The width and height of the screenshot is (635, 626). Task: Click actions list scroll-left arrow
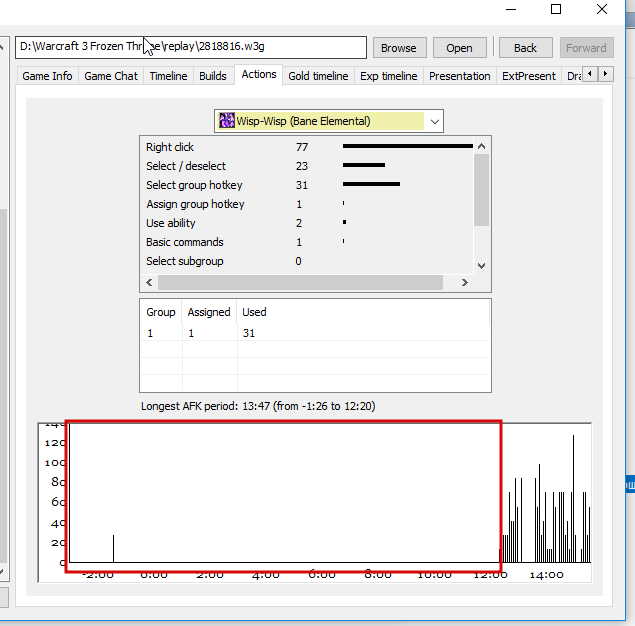(x=149, y=282)
